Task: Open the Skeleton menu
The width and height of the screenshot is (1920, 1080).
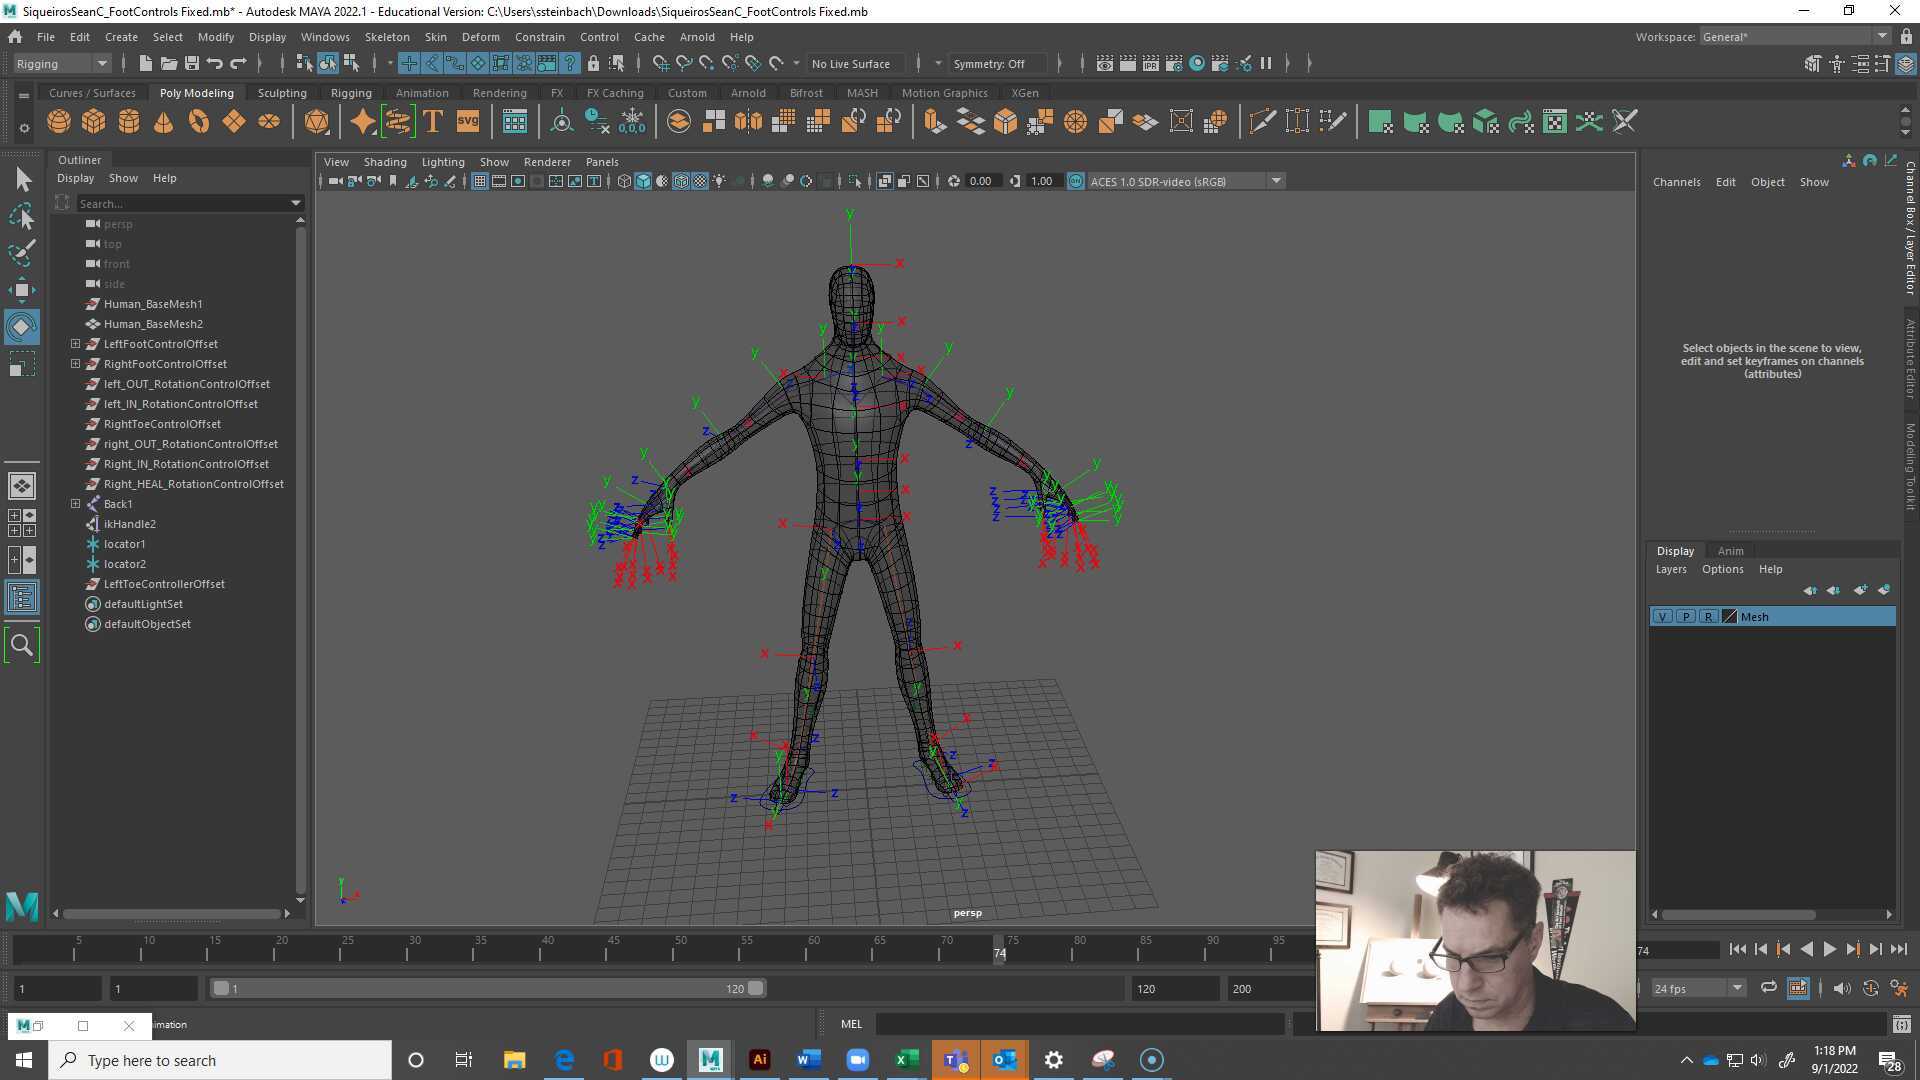Action: coord(387,37)
